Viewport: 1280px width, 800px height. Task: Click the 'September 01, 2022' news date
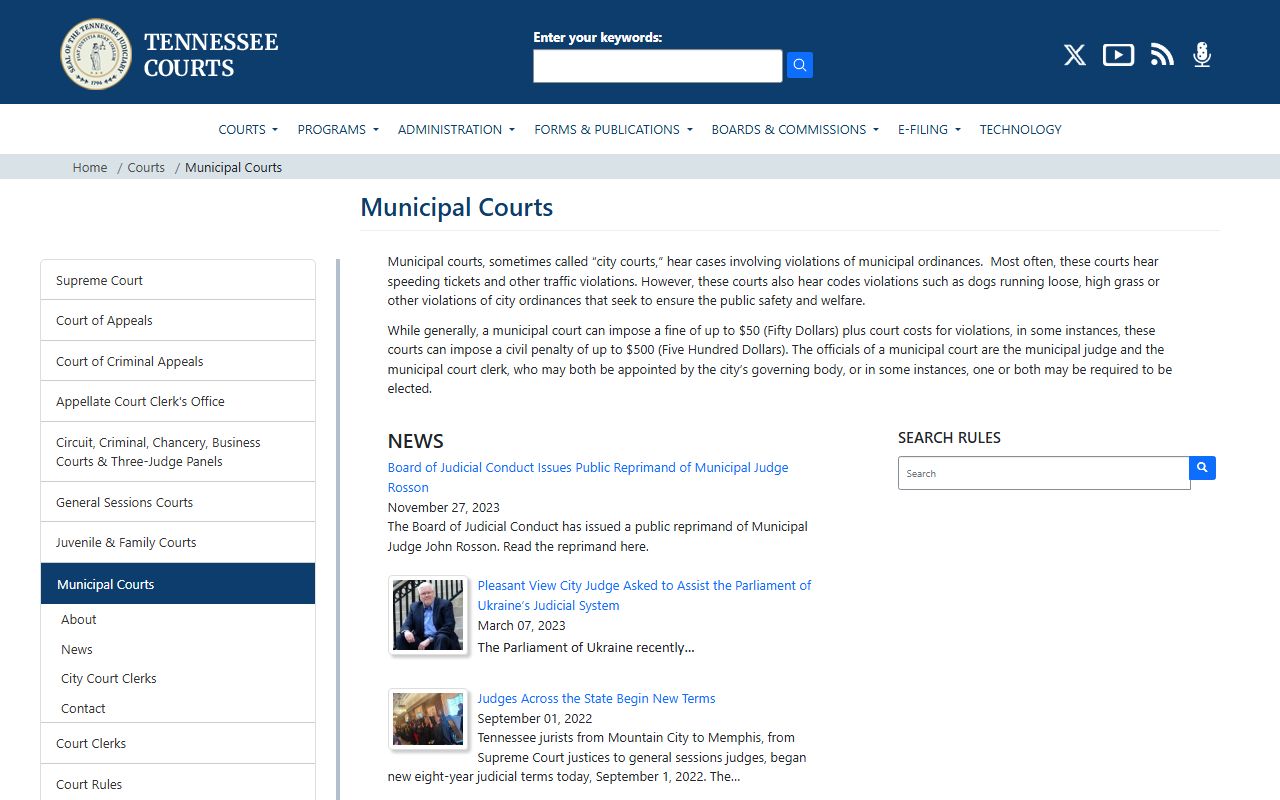(535, 718)
